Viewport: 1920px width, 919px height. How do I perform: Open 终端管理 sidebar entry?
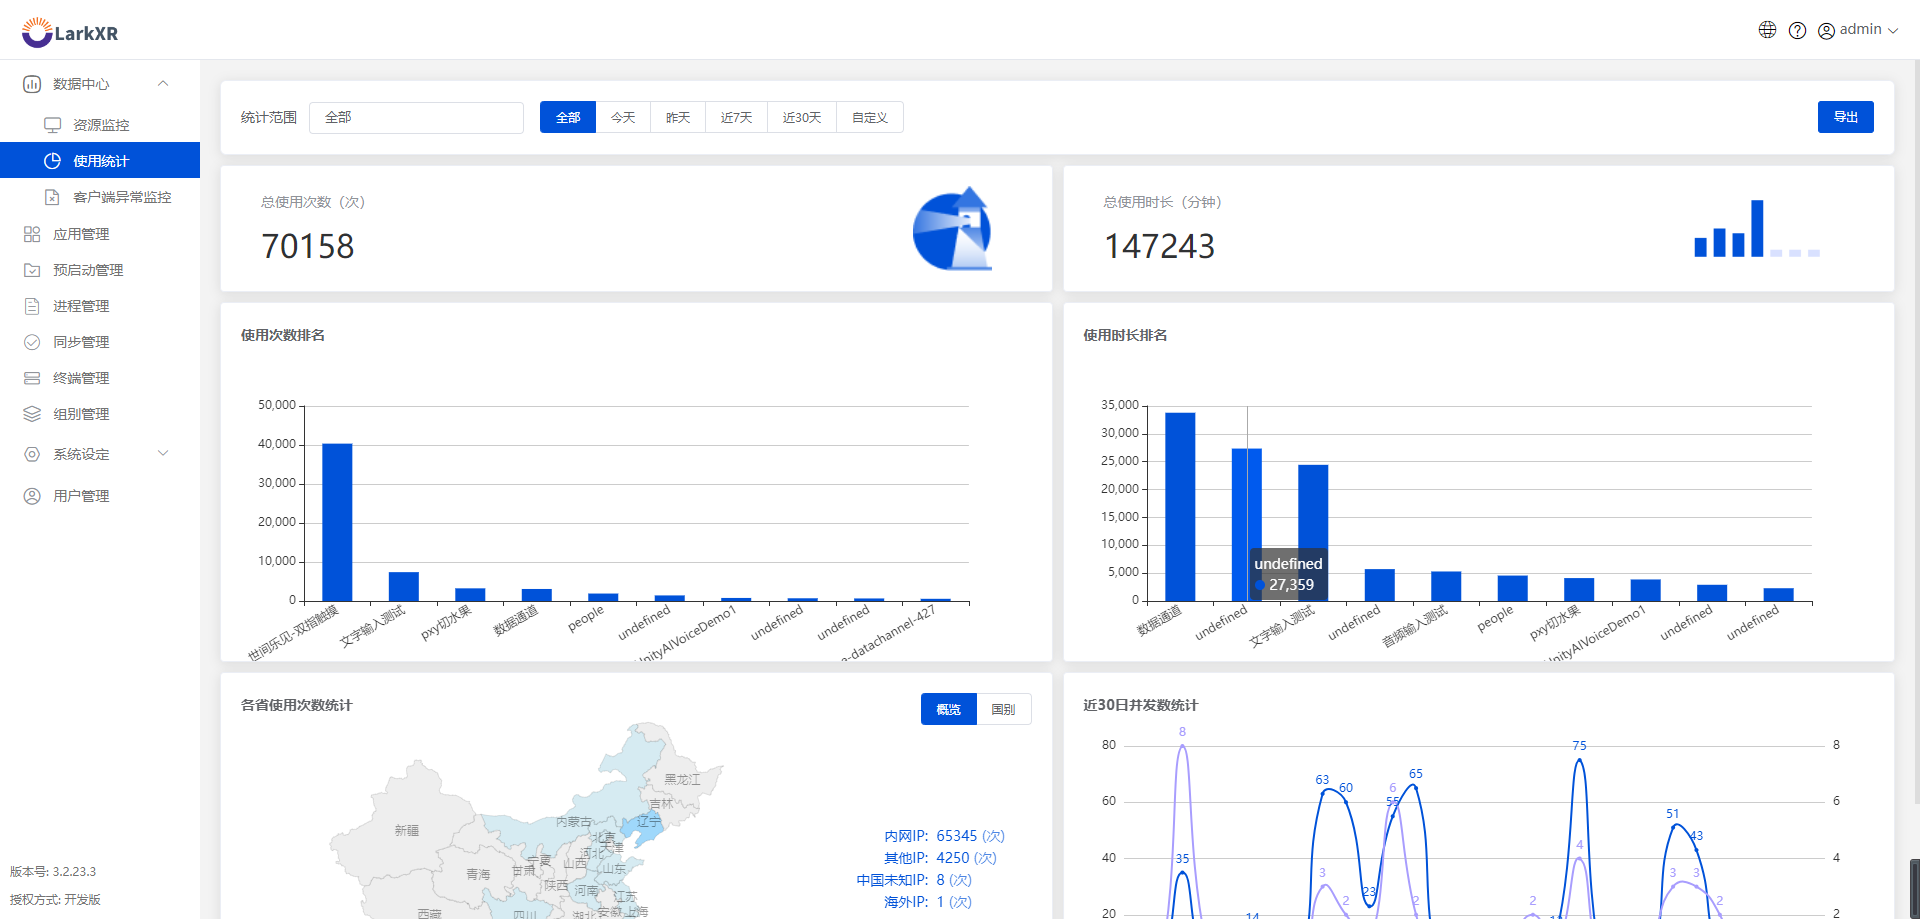81,378
